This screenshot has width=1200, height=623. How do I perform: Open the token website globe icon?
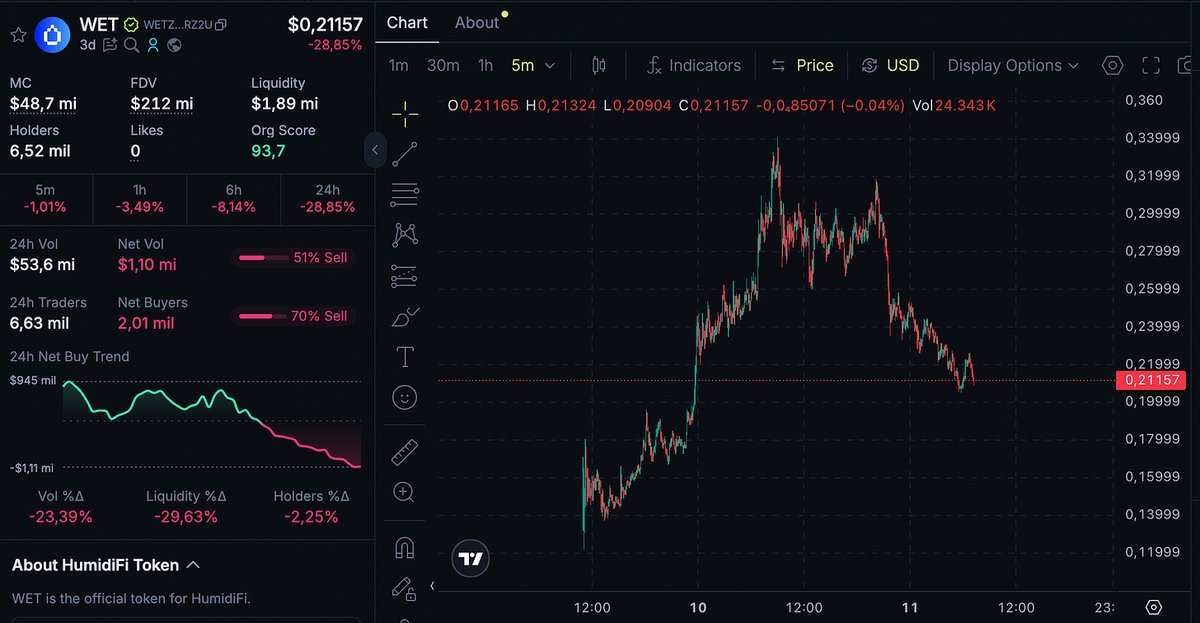[174, 45]
